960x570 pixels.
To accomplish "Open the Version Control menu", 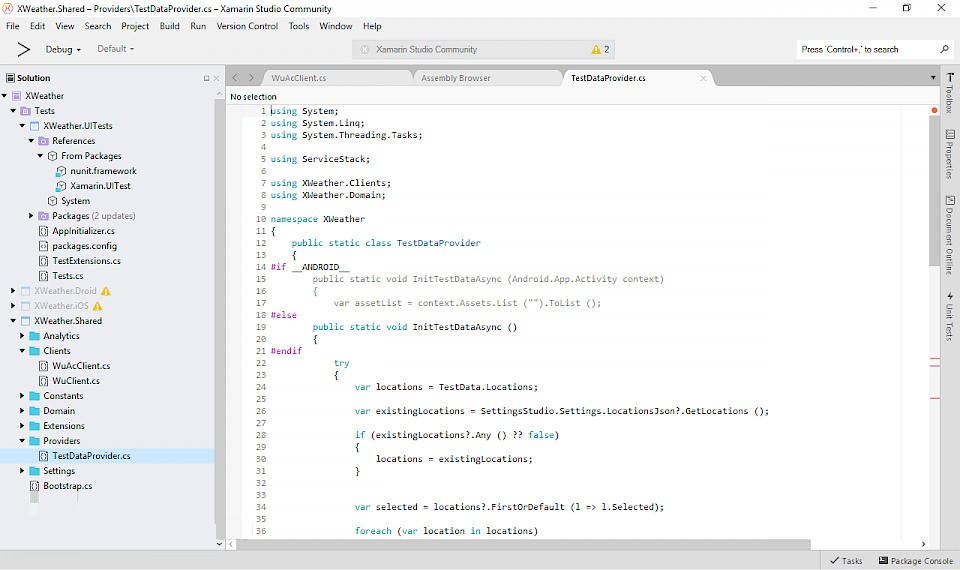I will 247,26.
